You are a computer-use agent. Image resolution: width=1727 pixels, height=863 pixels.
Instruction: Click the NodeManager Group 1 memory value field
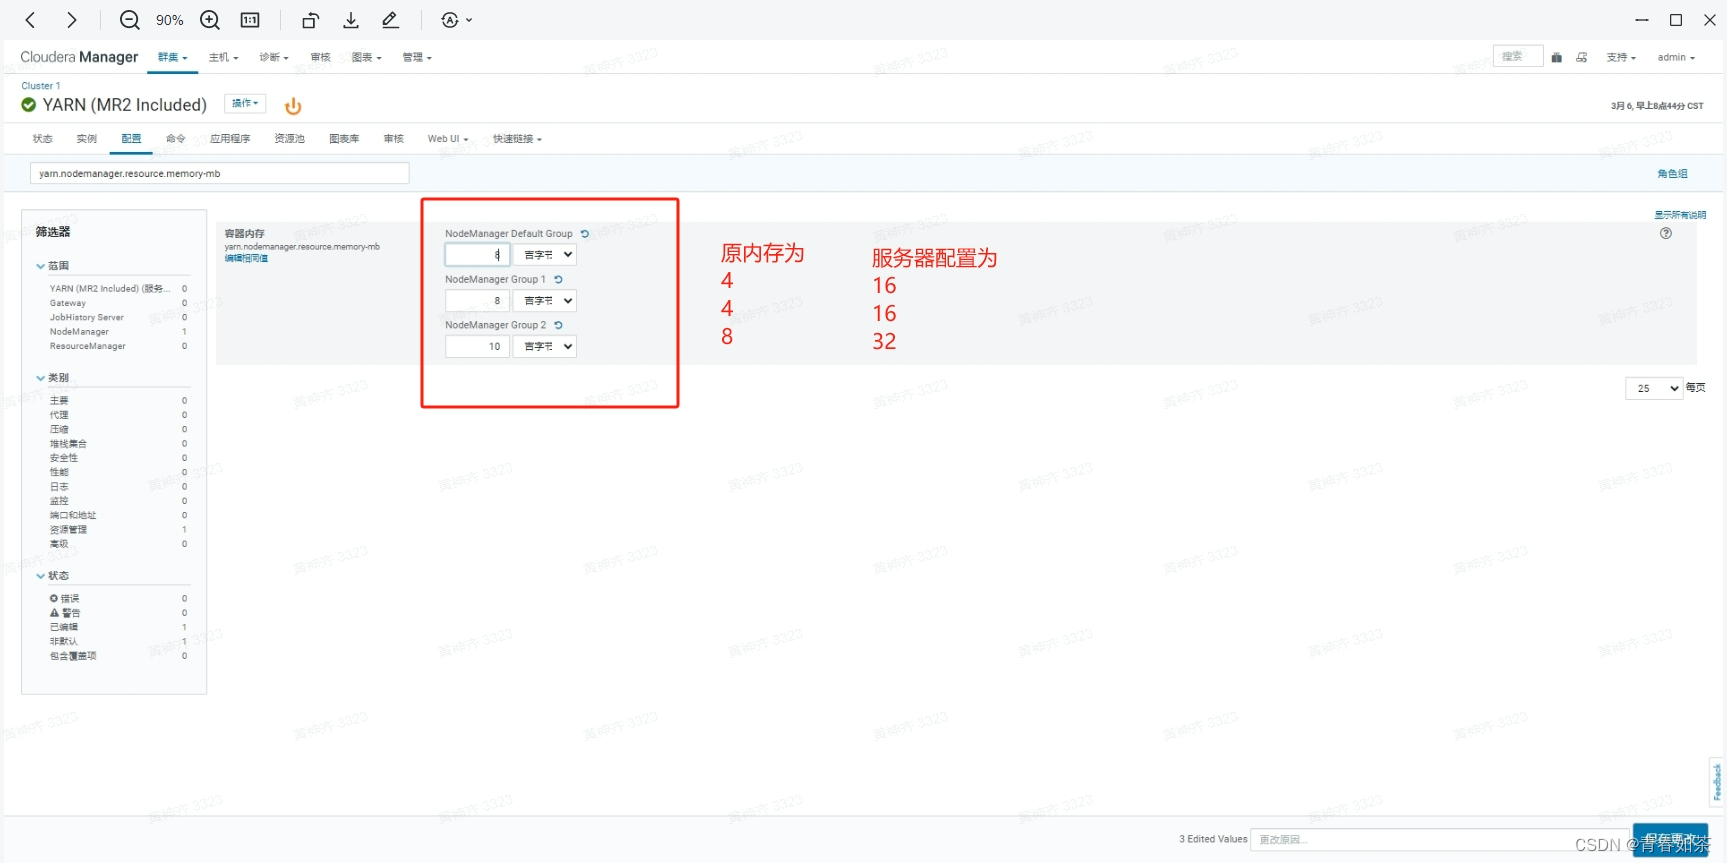coord(477,301)
